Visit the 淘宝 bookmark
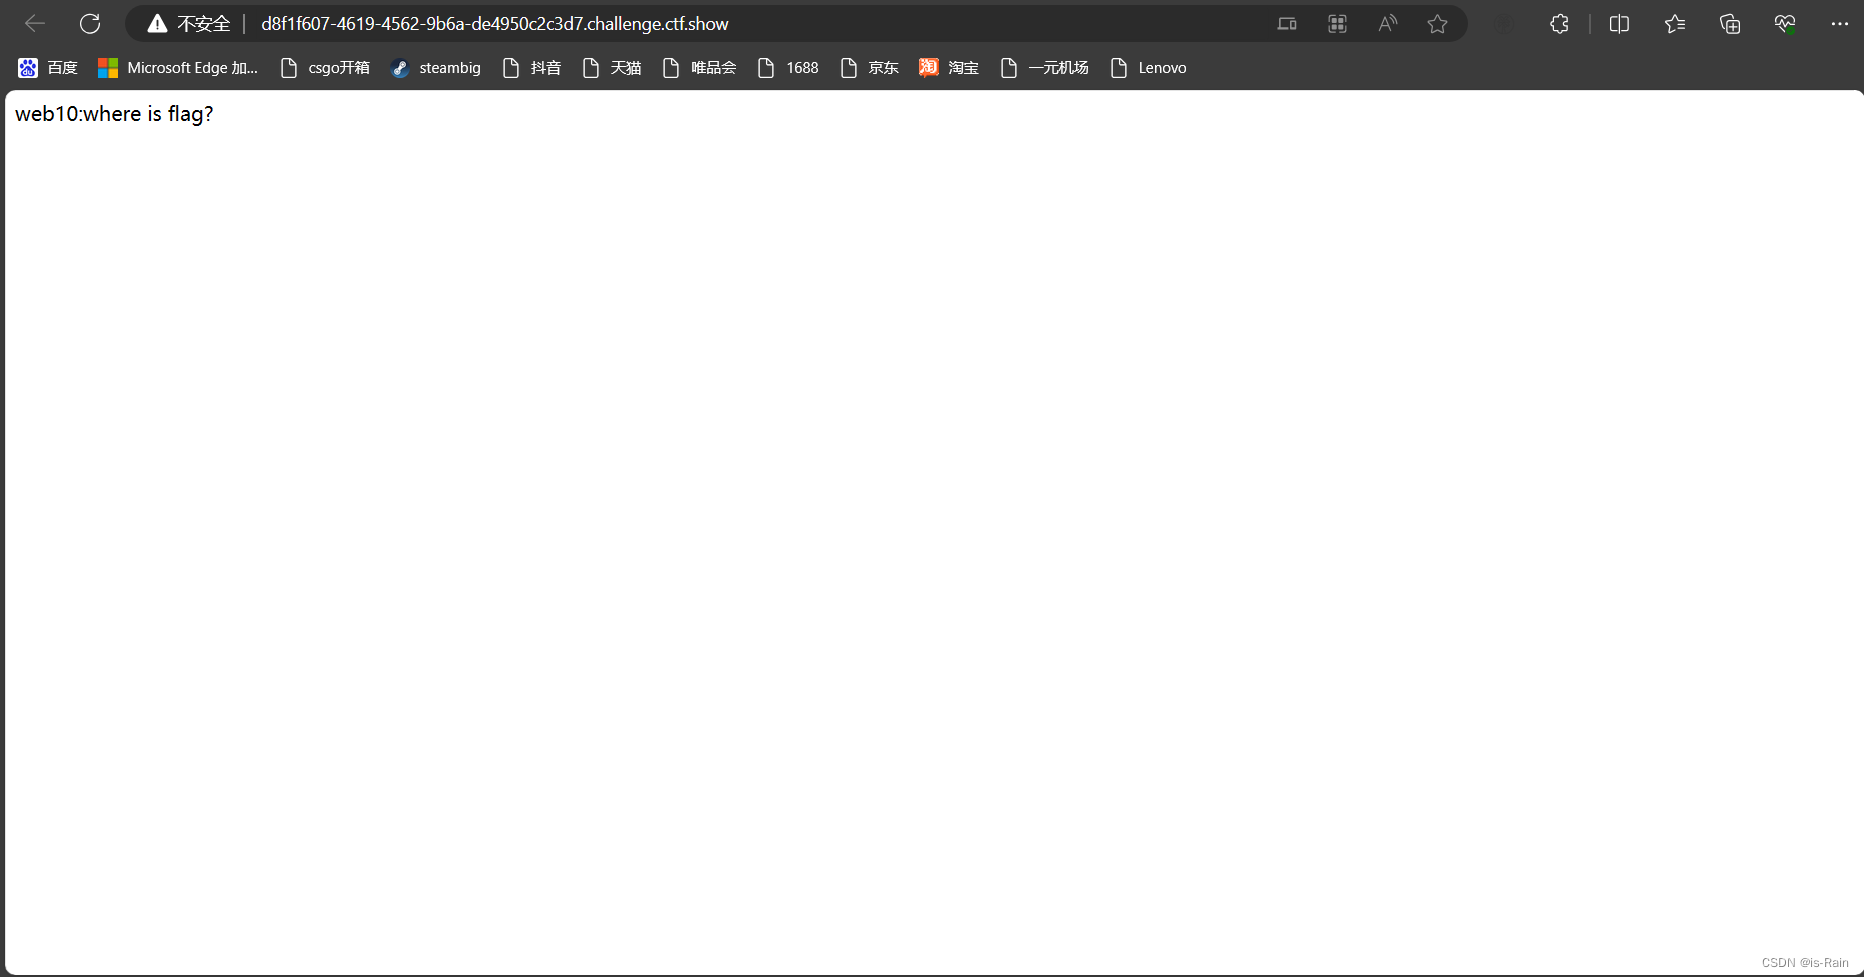The height and width of the screenshot is (977, 1864). 948,67
